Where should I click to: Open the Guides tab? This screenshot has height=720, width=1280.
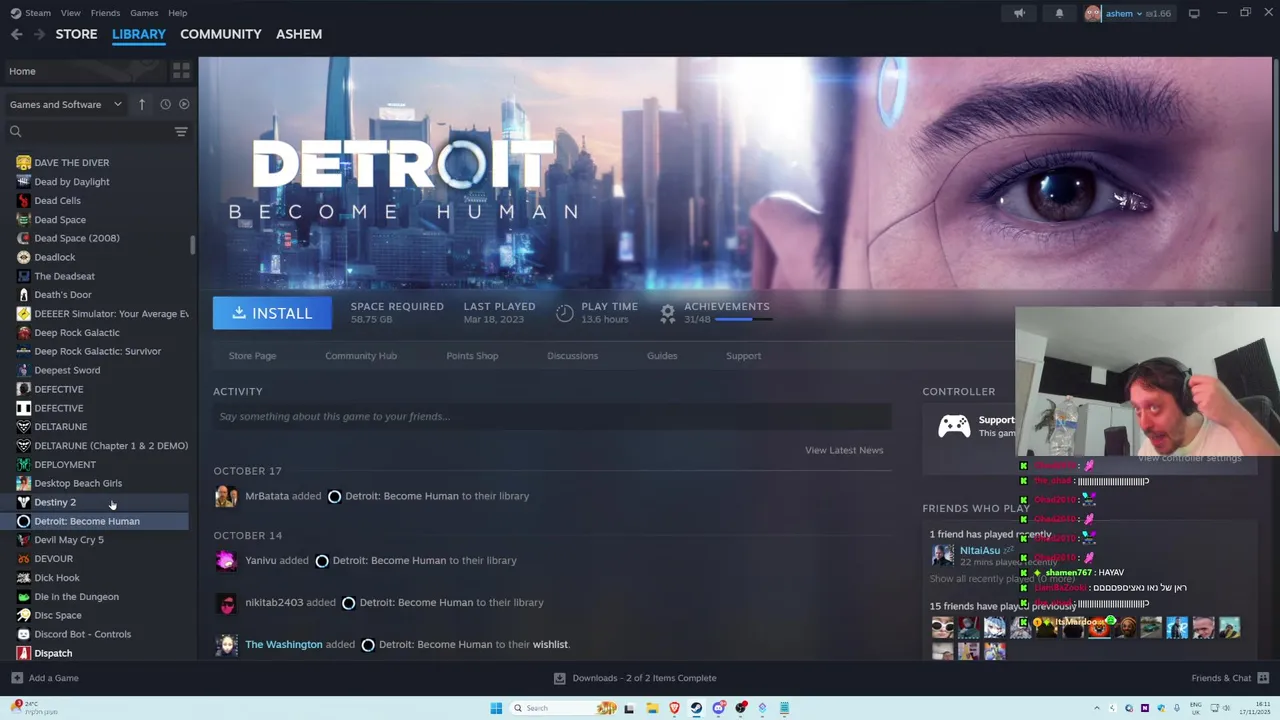point(662,356)
